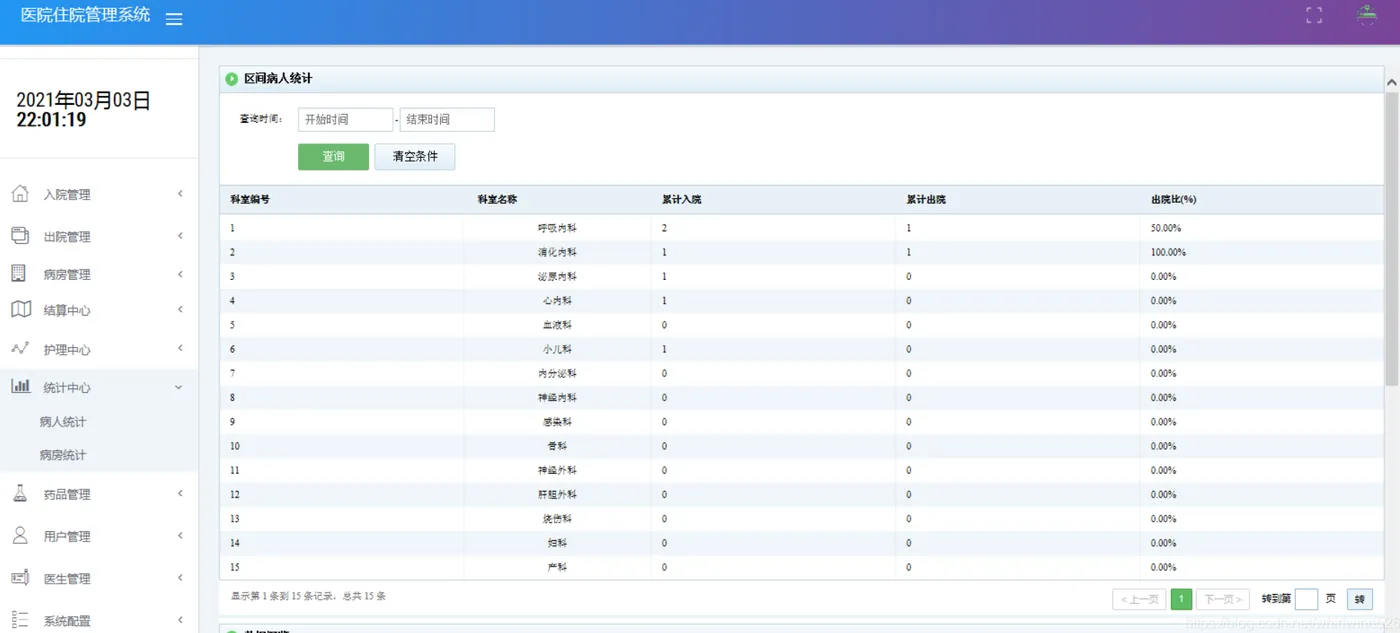The image size is (1400, 633).
Task: Select the 泌尿内科 department cell
Action: click(557, 276)
